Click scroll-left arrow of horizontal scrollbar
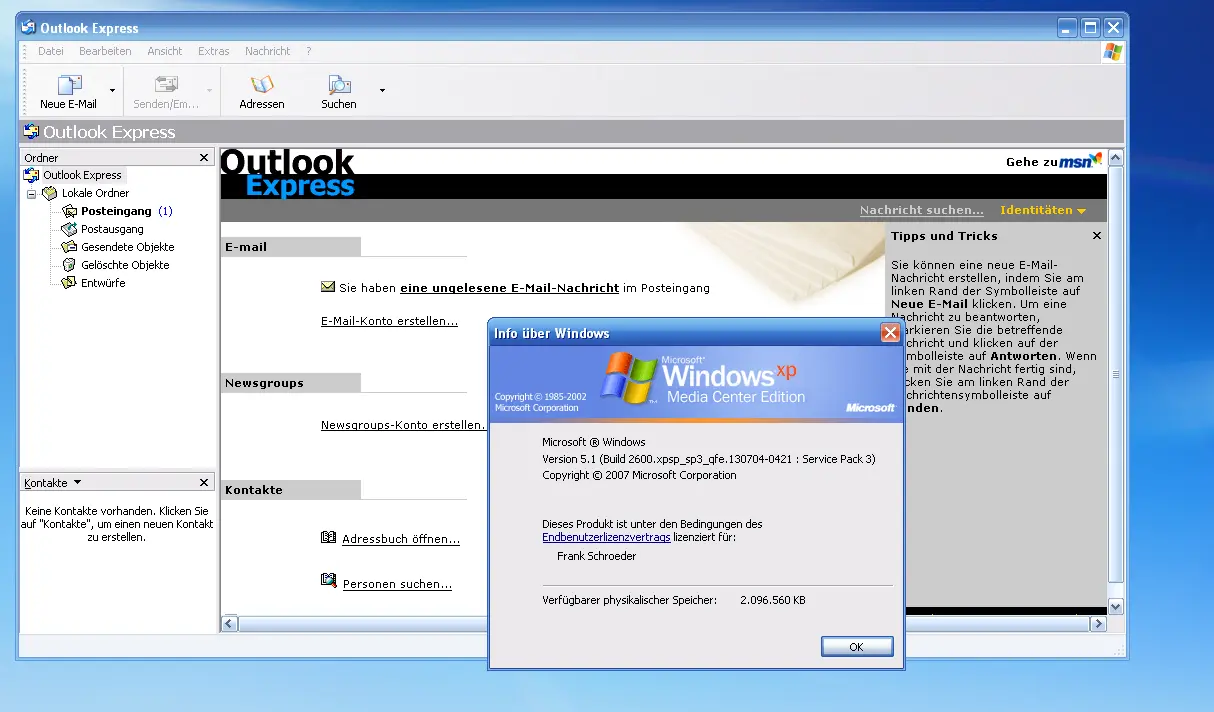Viewport: 1214px width, 712px height. 230,624
